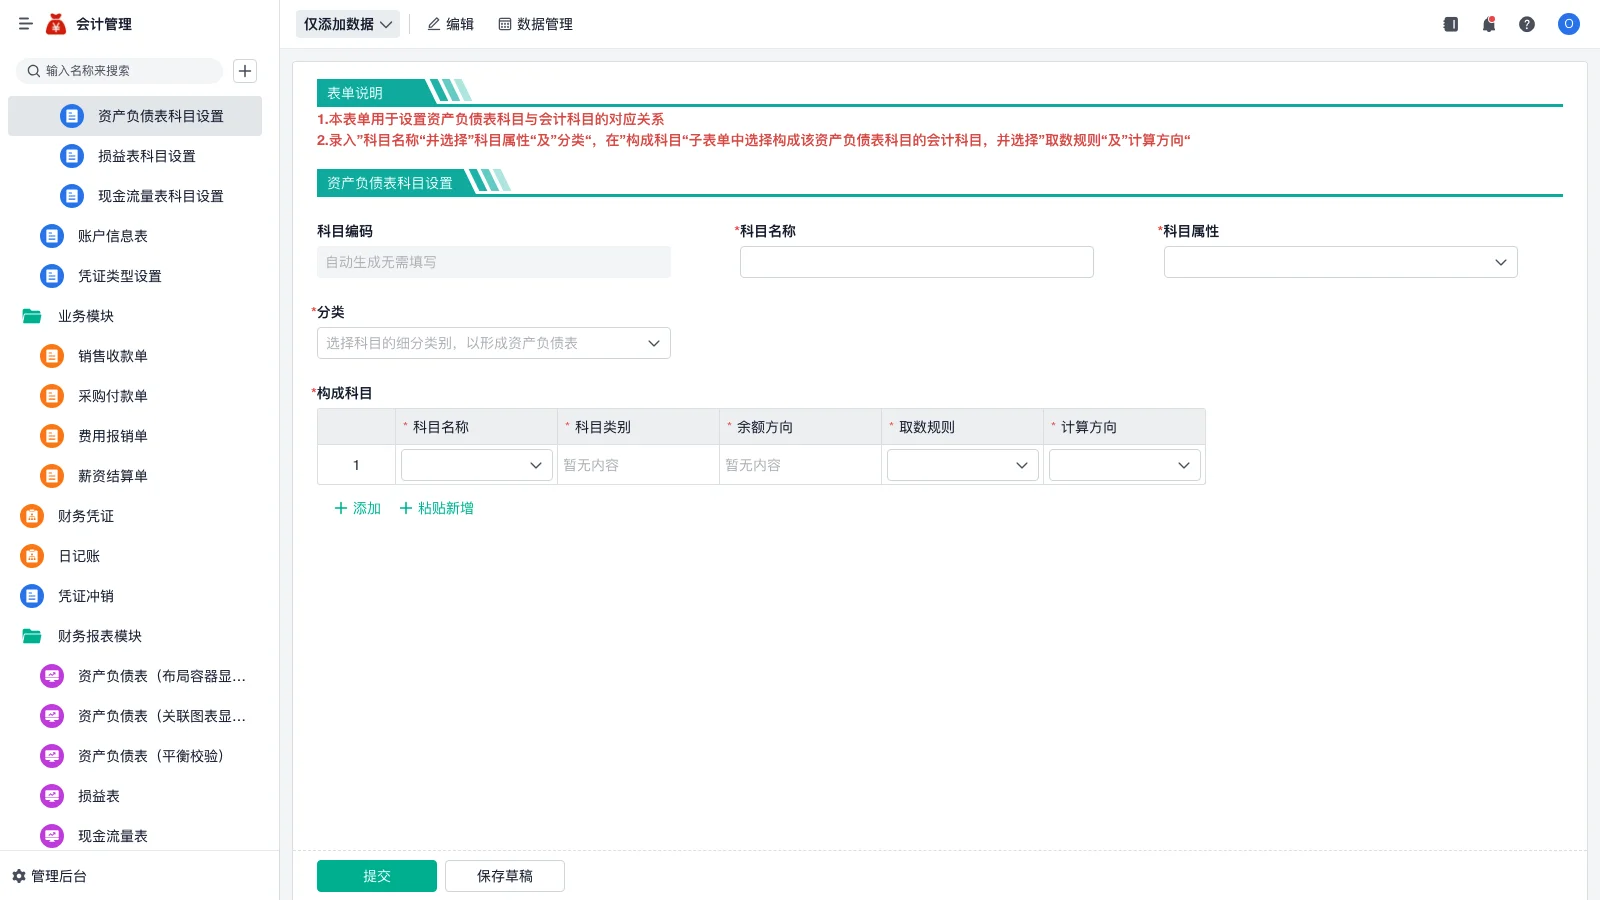
Task: Open 账户信息表 in sidebar
Action: (x=135, y=236)
